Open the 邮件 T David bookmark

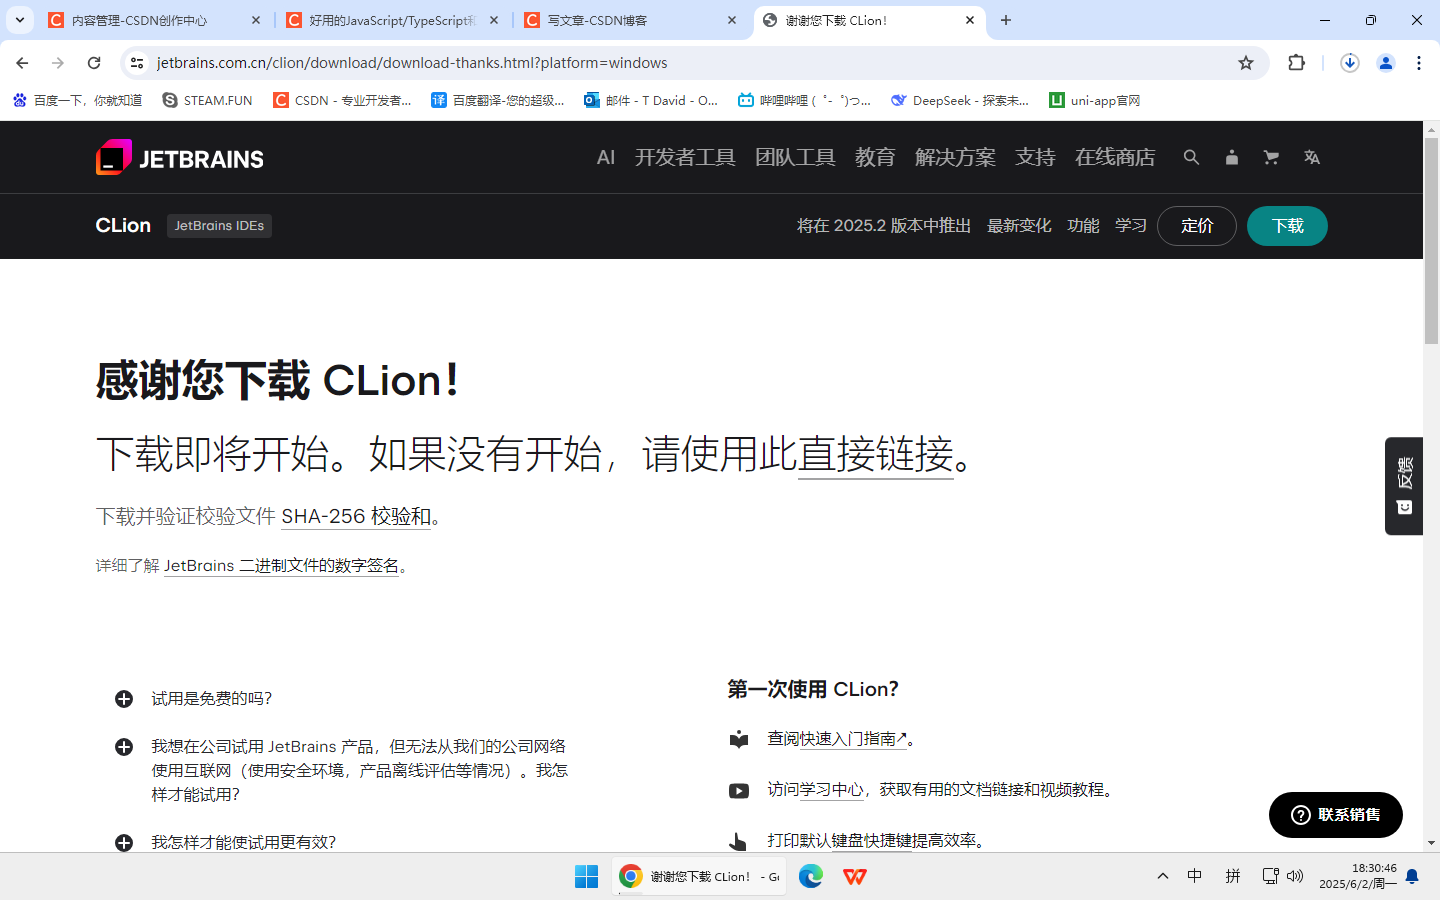click(x=650, y=100)
